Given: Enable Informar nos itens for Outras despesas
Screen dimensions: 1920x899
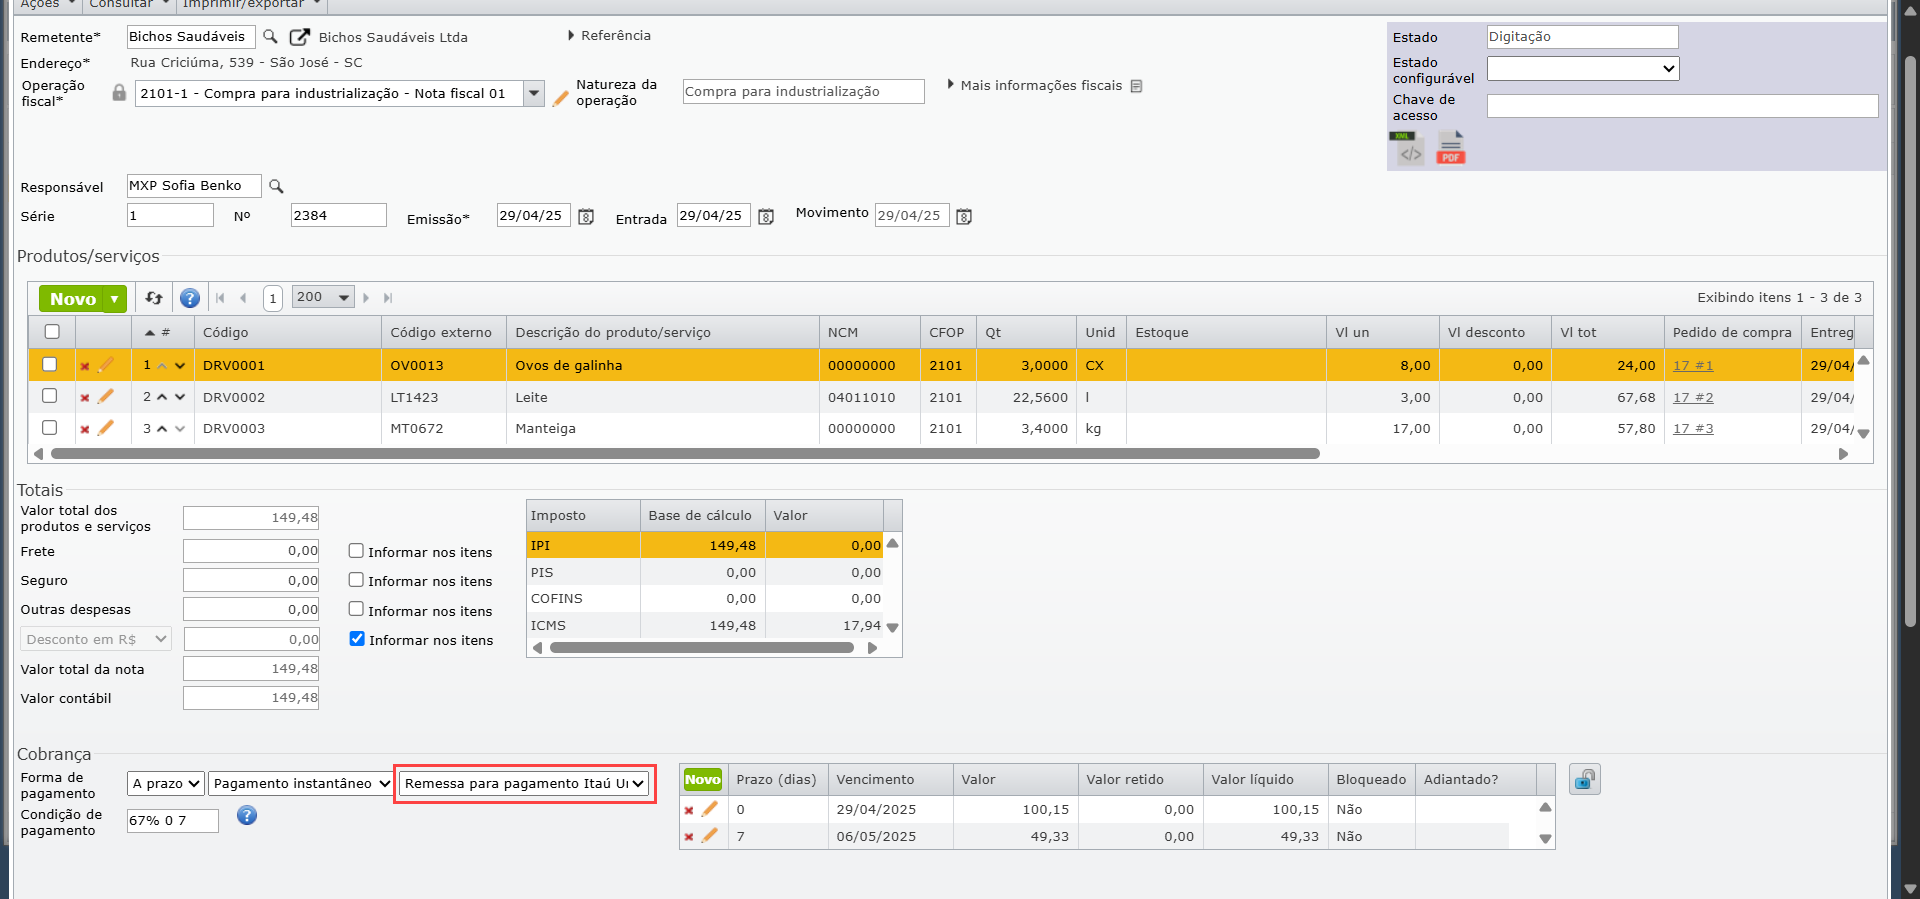Looking at the screenshot, I should [x=356, y=609].
